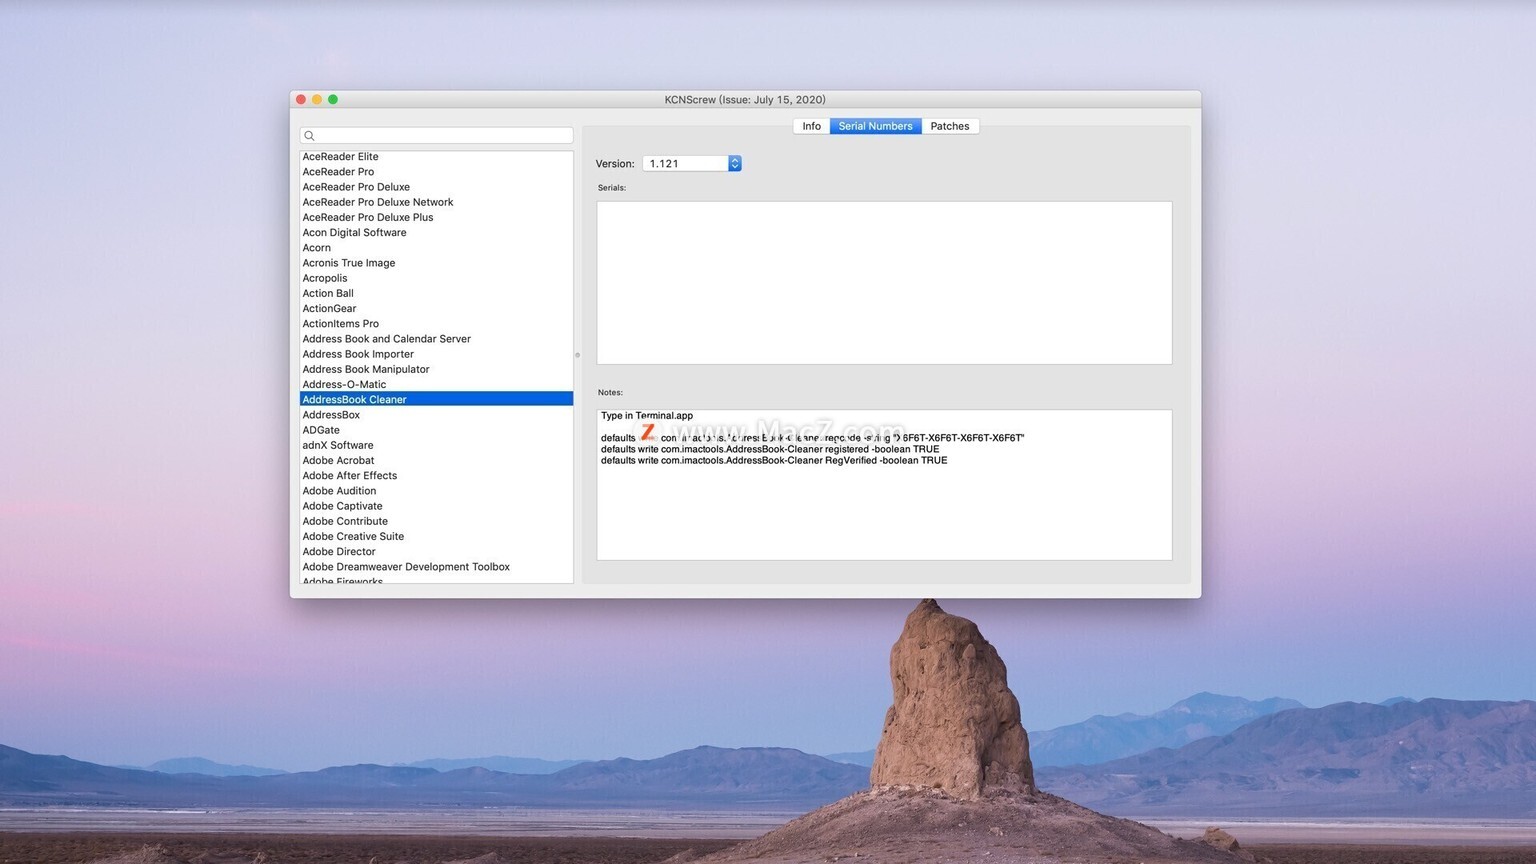Image resolution: width=1536 pixels, height=864 pixels.
Task: Click inside the Notes text area
Action: click(x=884, y=485)
